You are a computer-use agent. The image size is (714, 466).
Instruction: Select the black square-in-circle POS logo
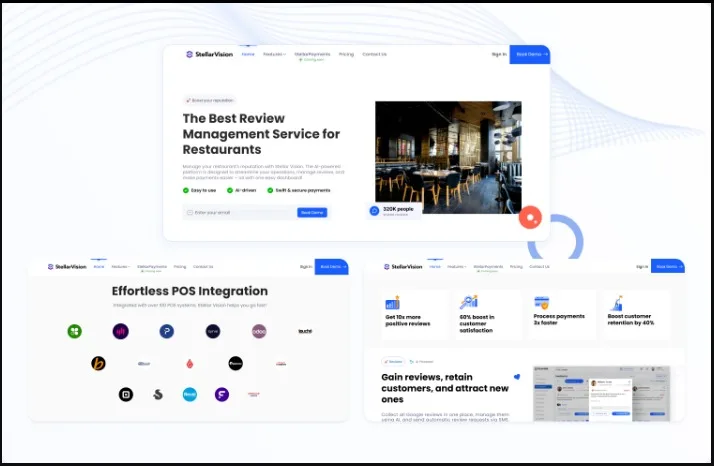pyautogui.click(x=126, y=394)
